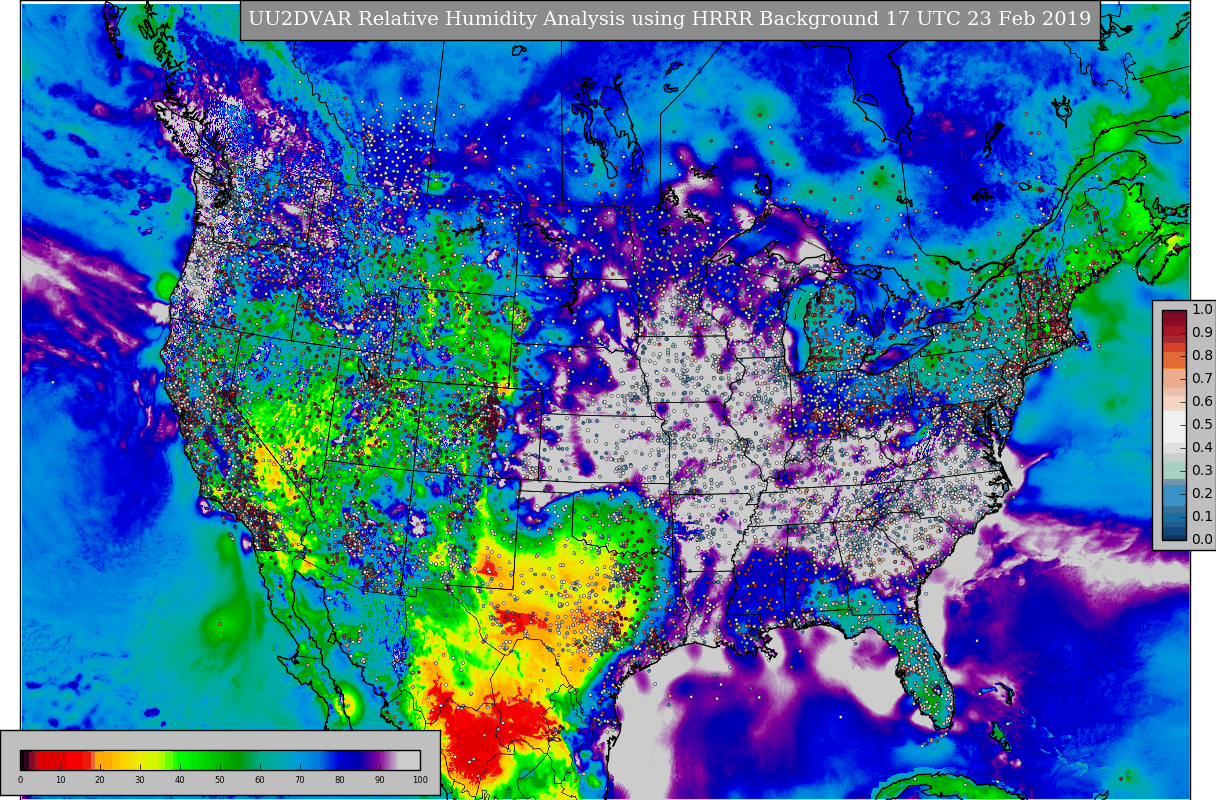Click the 90 tick label on humidity colorbar
The width and height of the screenshot is (1216, 800).
tap(380, 780)
